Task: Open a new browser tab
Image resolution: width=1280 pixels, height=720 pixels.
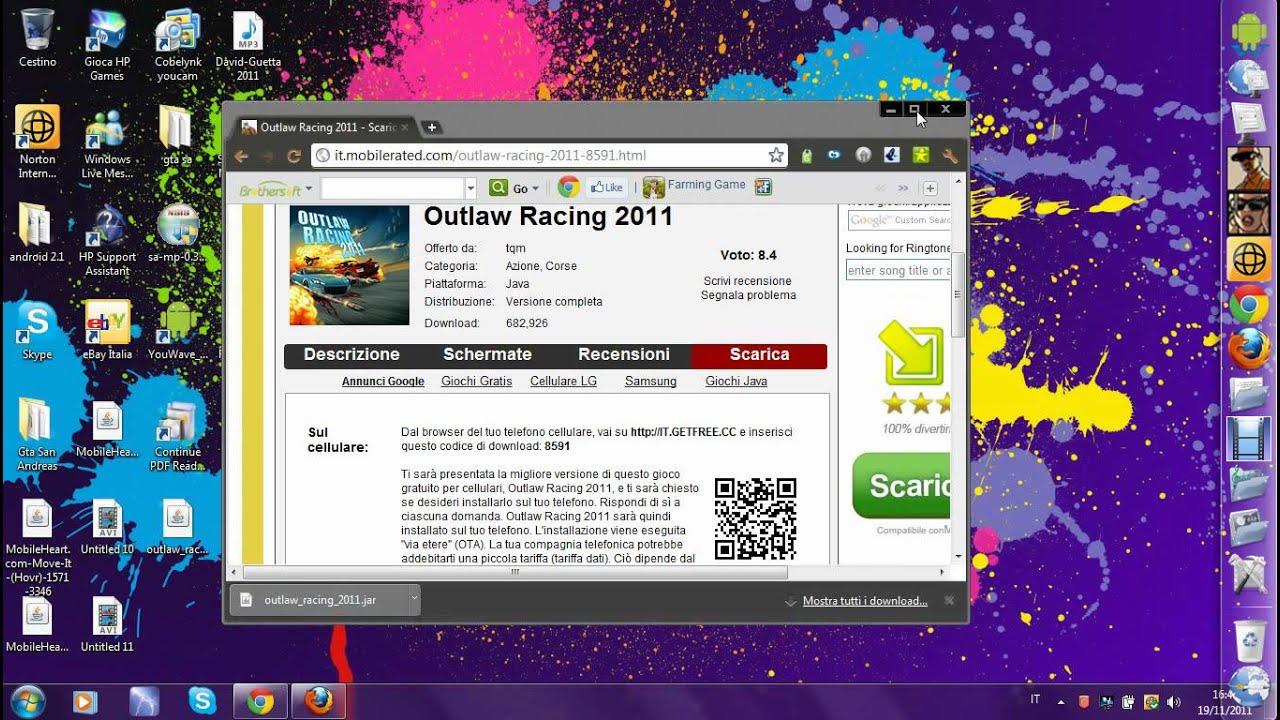Action: 432,127
